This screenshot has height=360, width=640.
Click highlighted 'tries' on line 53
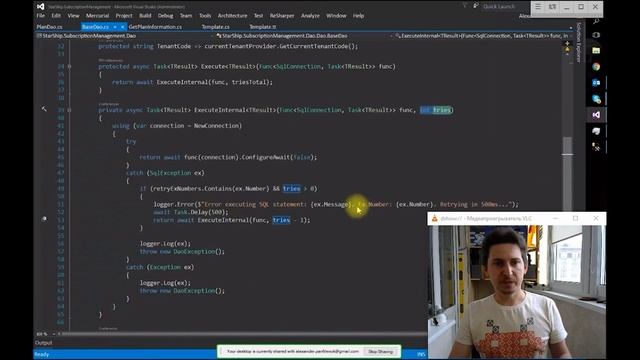click(x=281, y=220)
